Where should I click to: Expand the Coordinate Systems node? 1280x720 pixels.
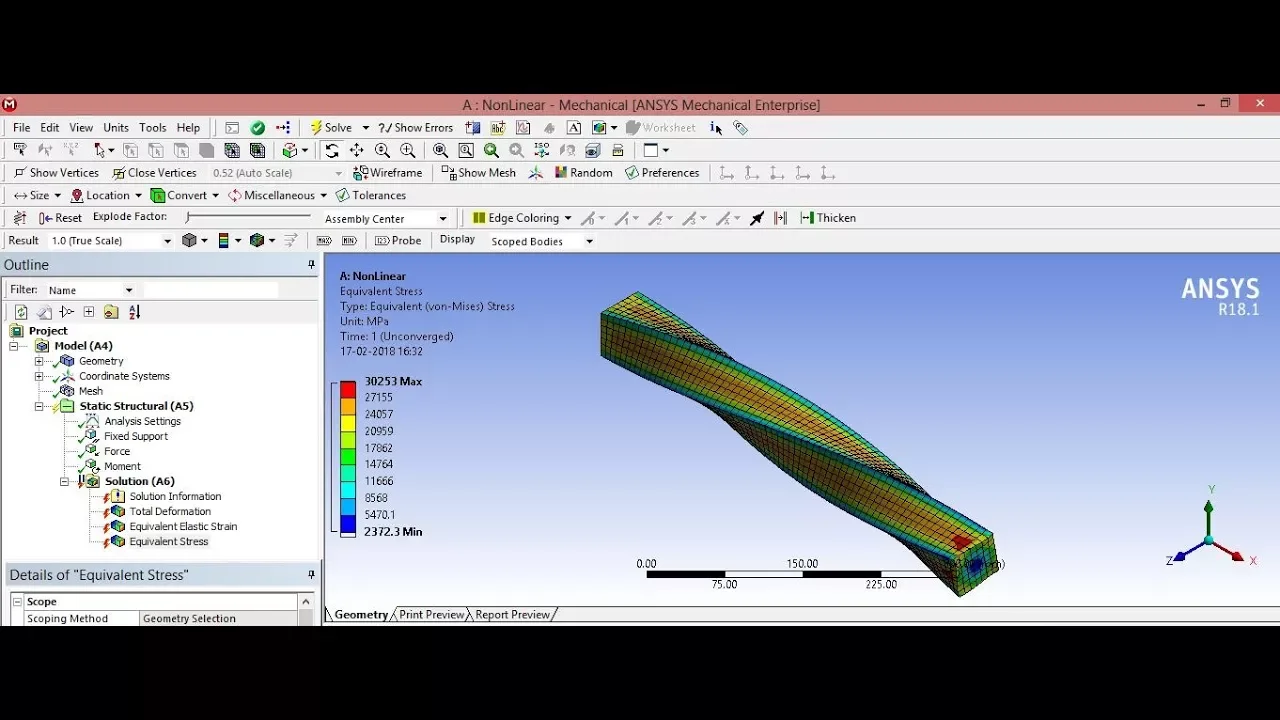[x=39, y=376]
